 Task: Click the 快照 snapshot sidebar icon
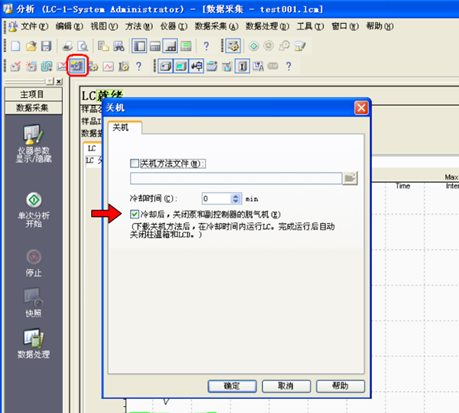click(x=34, y=302)
